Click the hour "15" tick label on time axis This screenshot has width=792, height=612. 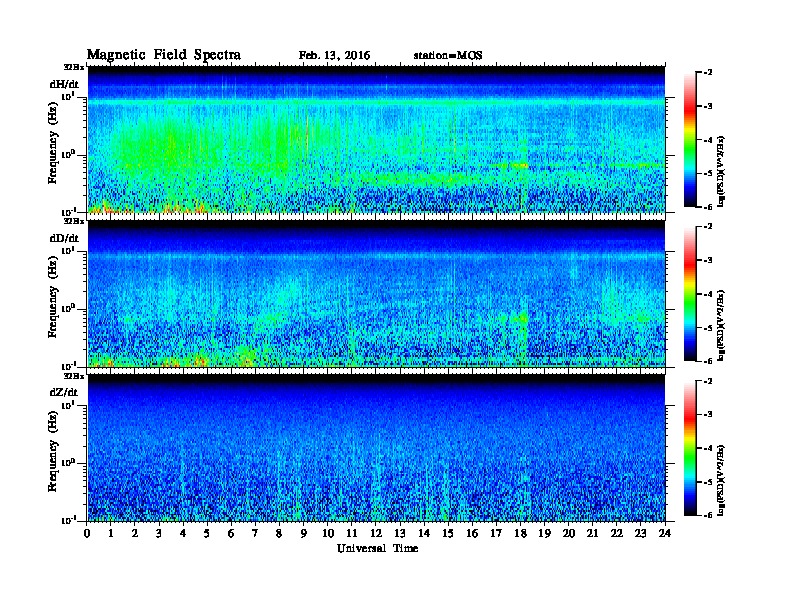coord(449,534)
